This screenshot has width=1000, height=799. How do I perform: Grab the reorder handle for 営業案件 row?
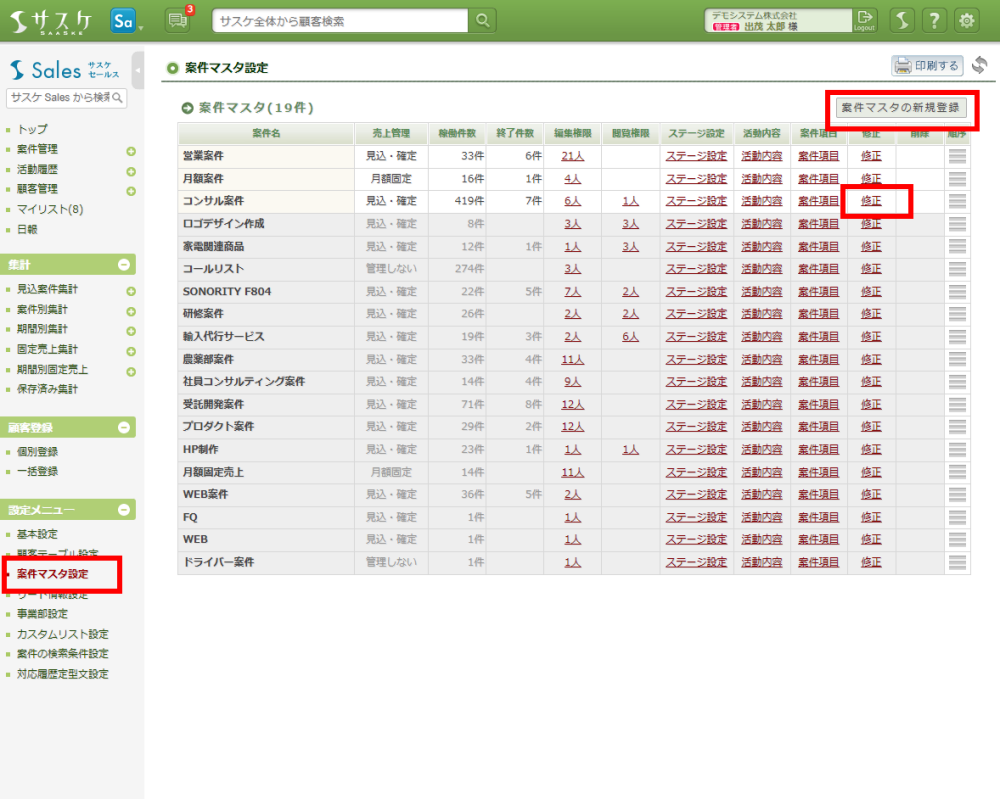[957, 156]
